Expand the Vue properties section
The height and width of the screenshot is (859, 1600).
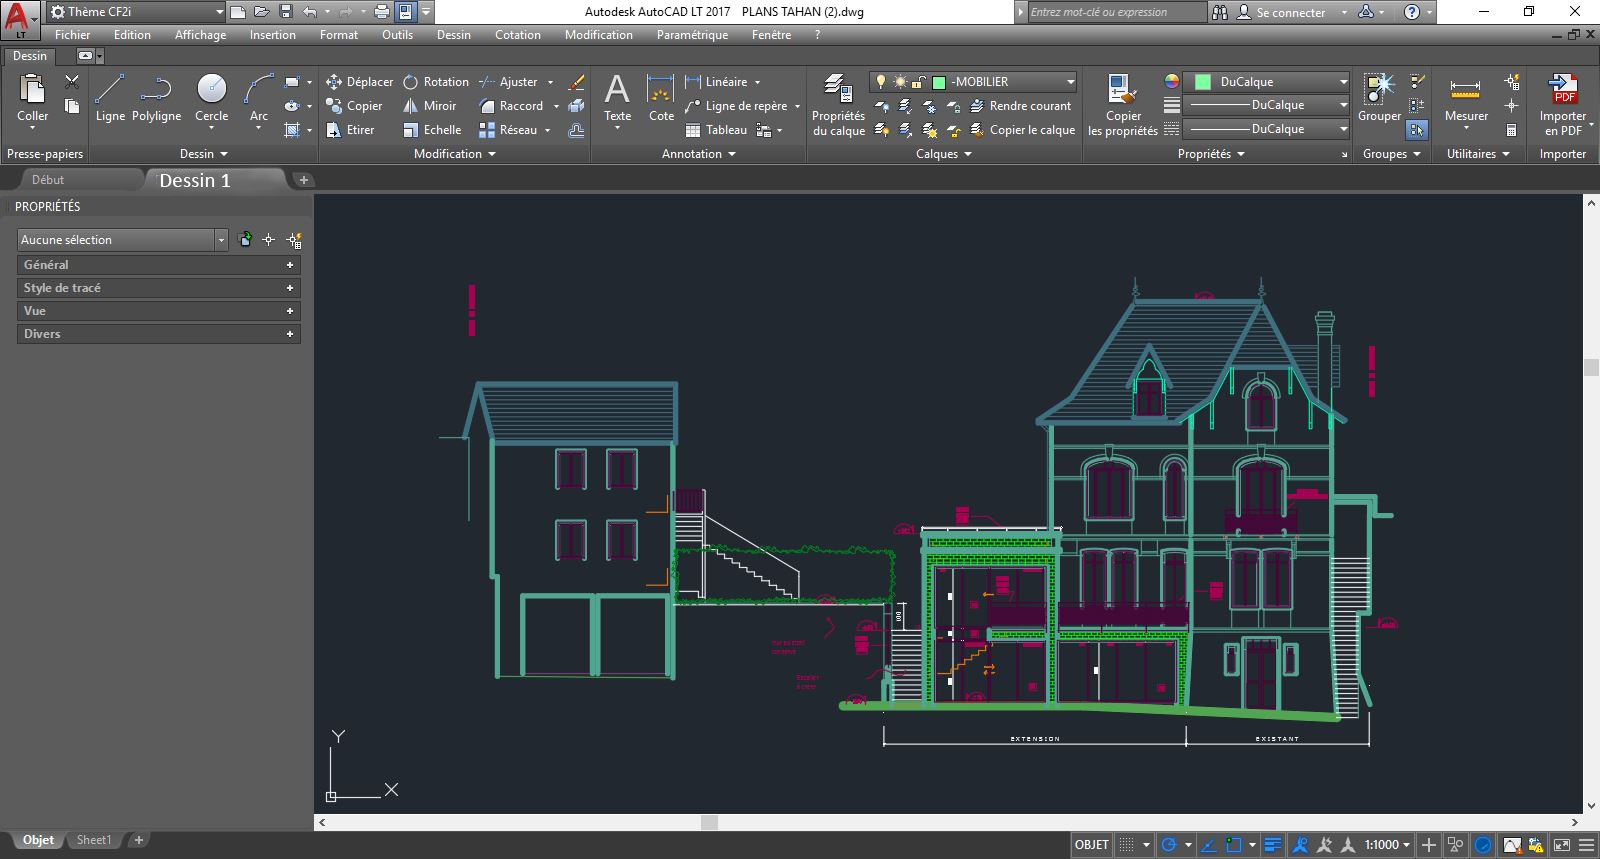tap(159, 311)
